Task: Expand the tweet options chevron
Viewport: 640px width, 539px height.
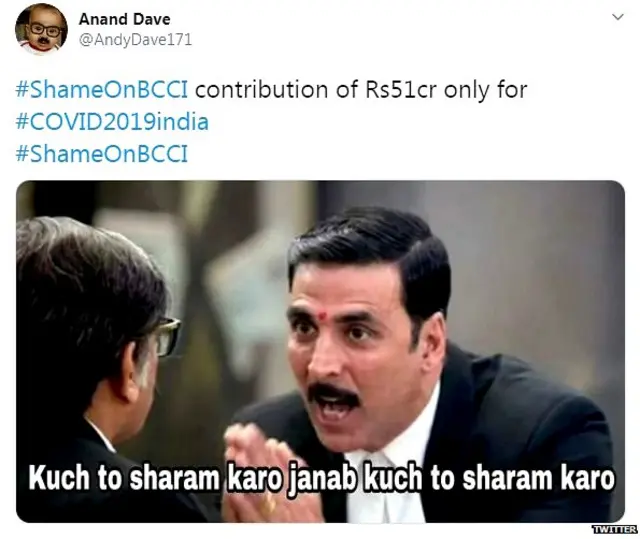Action: point(618,17)
